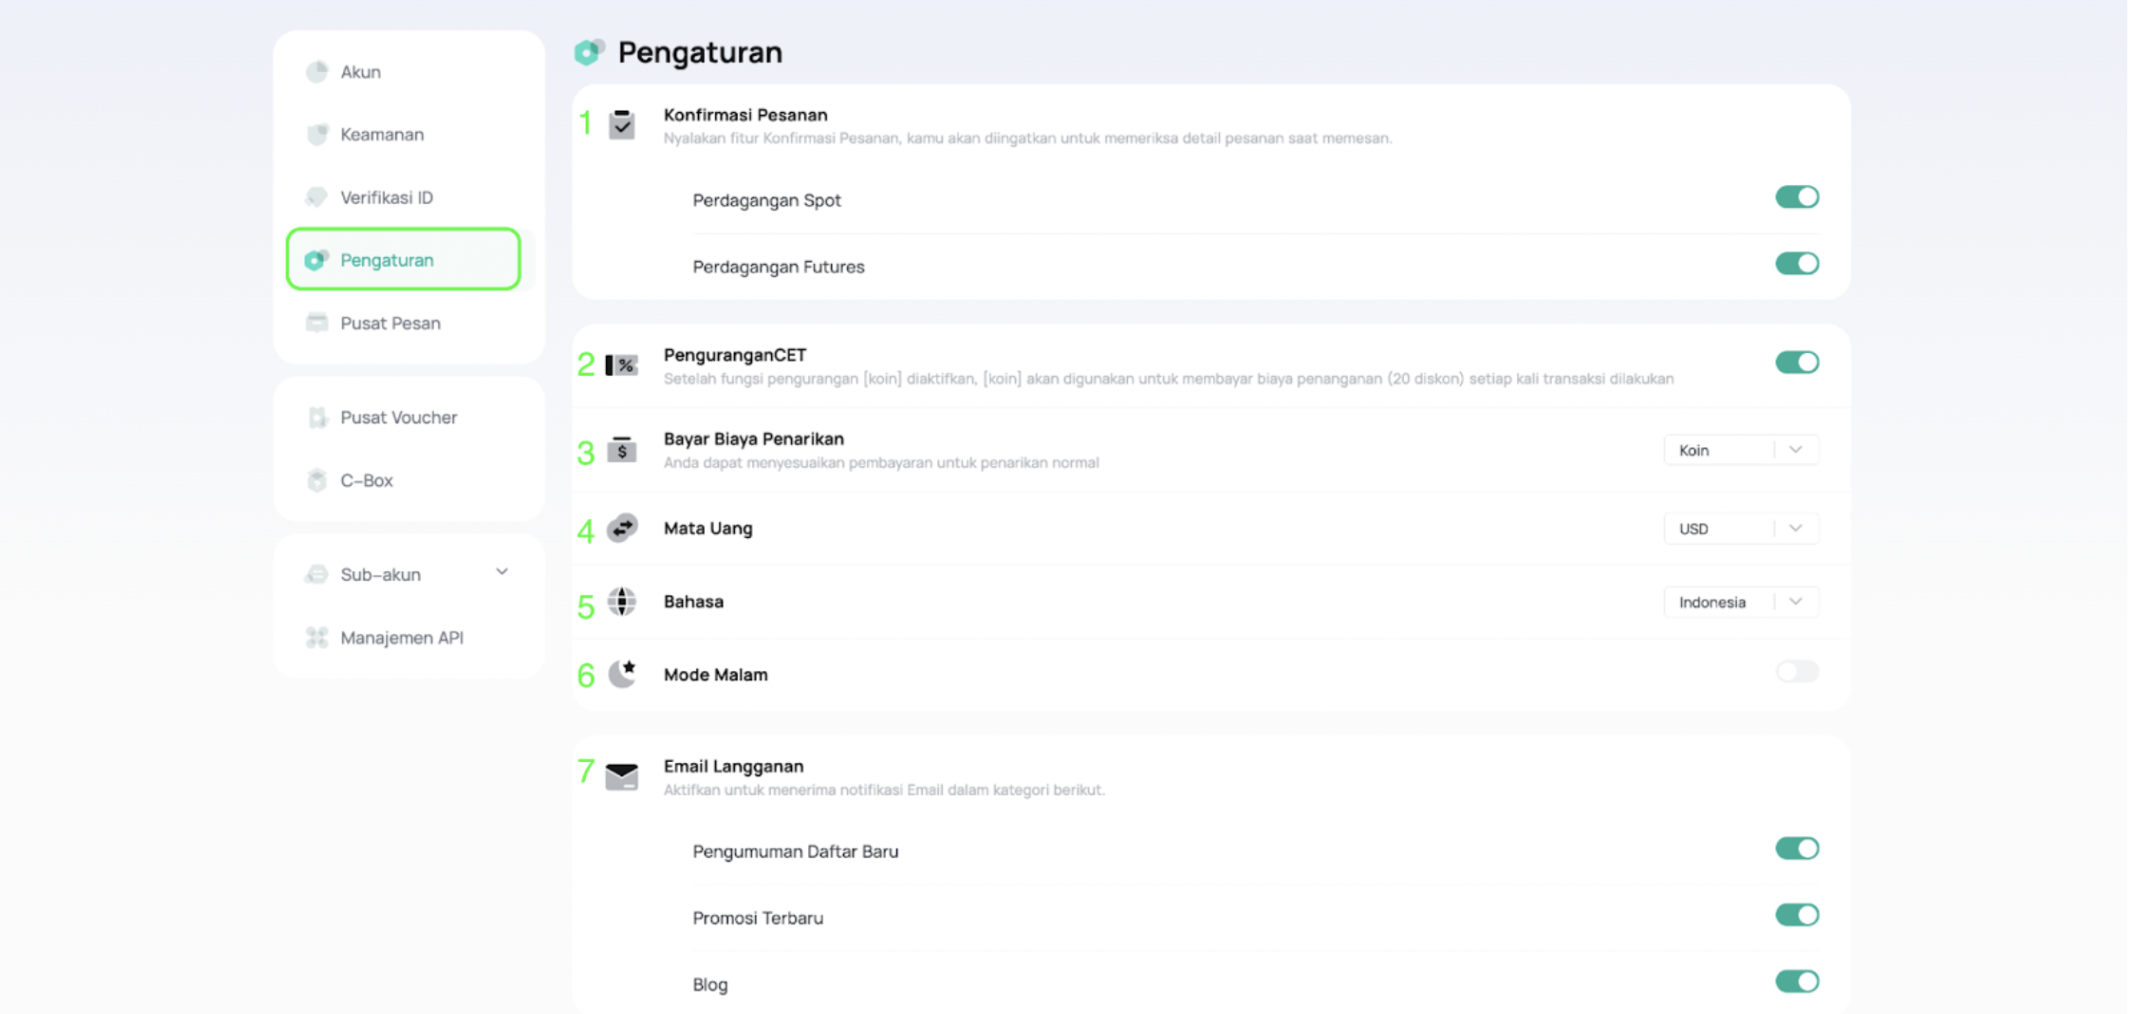2130x1014 pixels.
Task: Click the Manajemen API sidebar icon
Action: coord(317,637)
